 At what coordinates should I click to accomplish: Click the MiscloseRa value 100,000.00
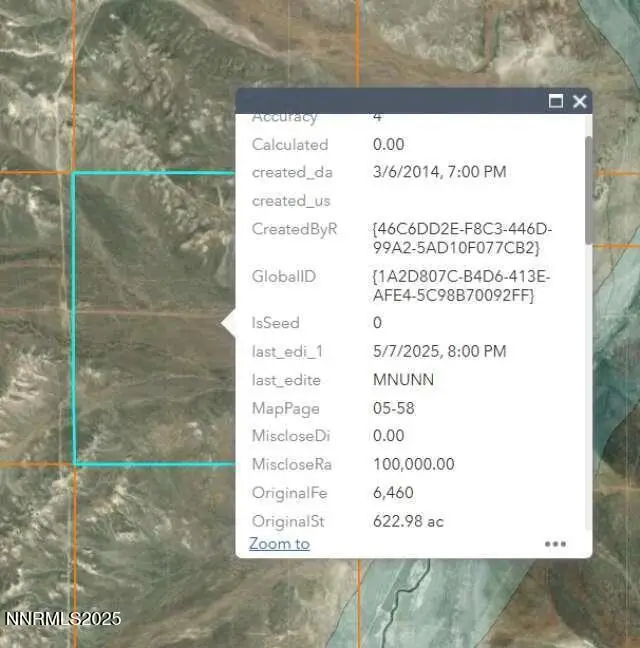[414, 464]
